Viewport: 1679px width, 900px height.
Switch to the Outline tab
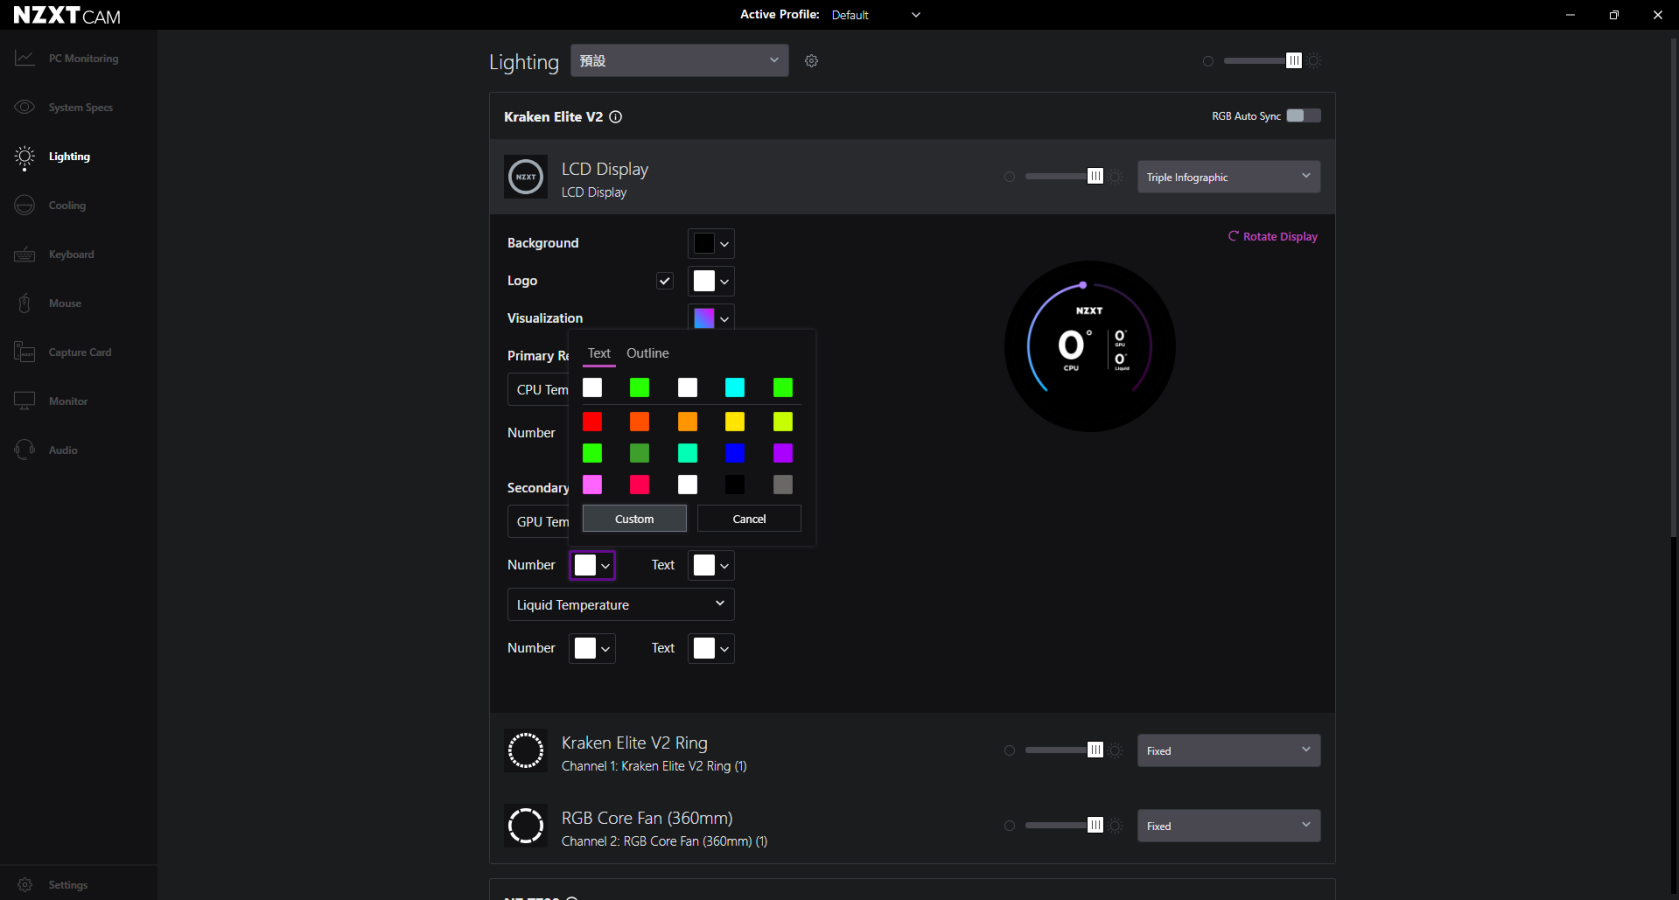click(x=647, y=354)
